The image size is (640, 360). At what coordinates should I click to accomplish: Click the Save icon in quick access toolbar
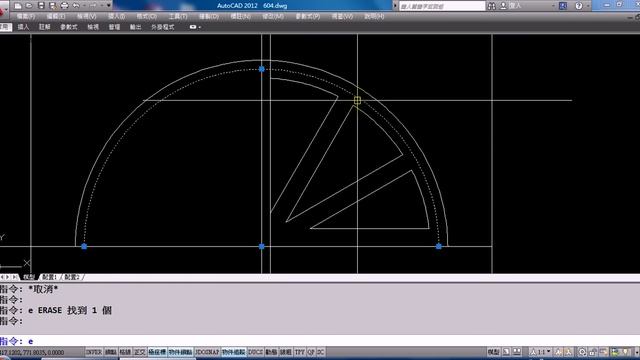point(41,6)
